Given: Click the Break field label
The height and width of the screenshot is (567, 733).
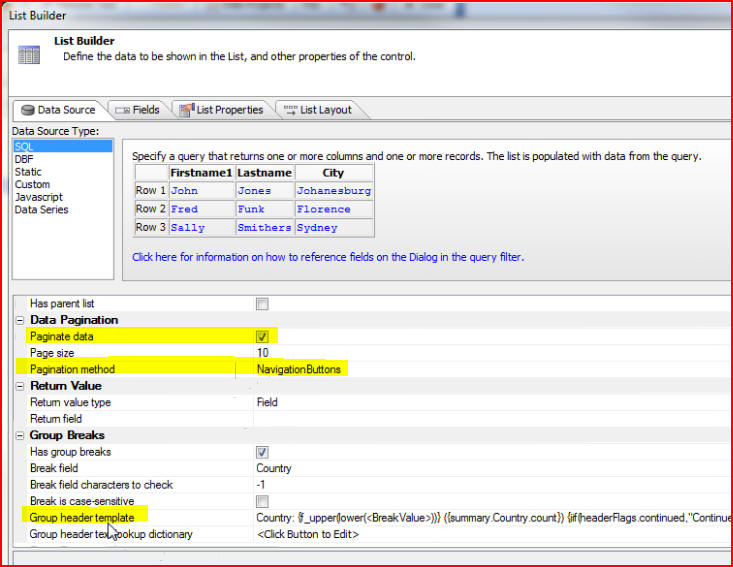Looking at the screenshot, I should pos(54,468).
